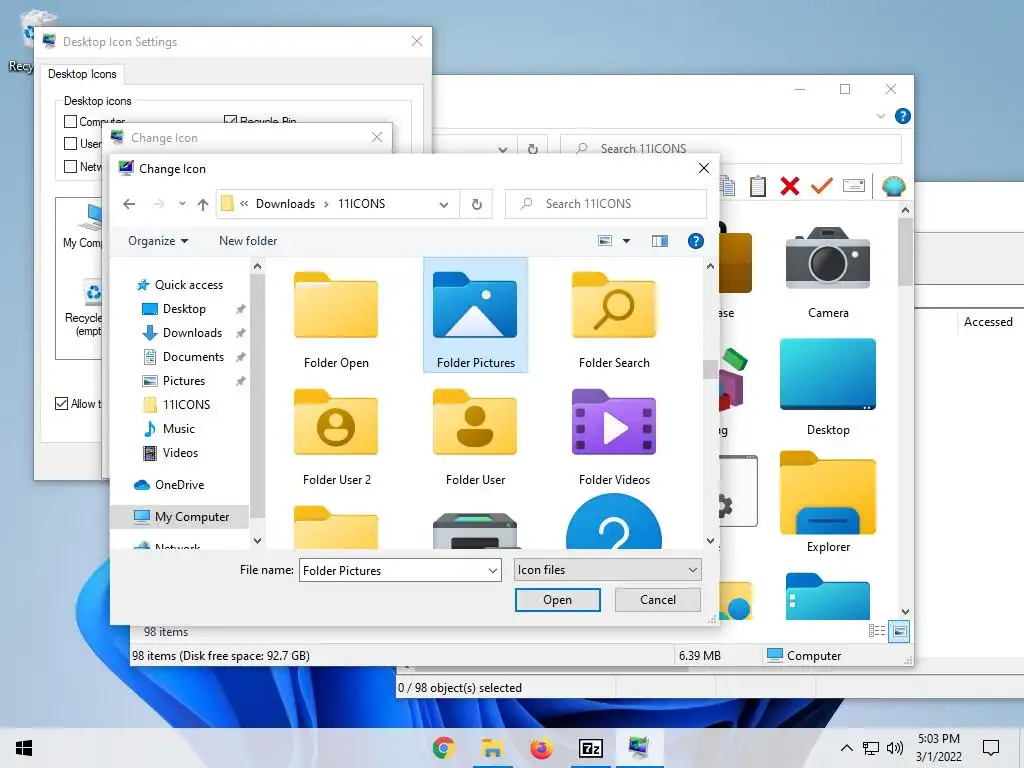The height and width of the screenshot is (768, 1024).
Task: Open the Windows Start menu
Action: (24, 748)
